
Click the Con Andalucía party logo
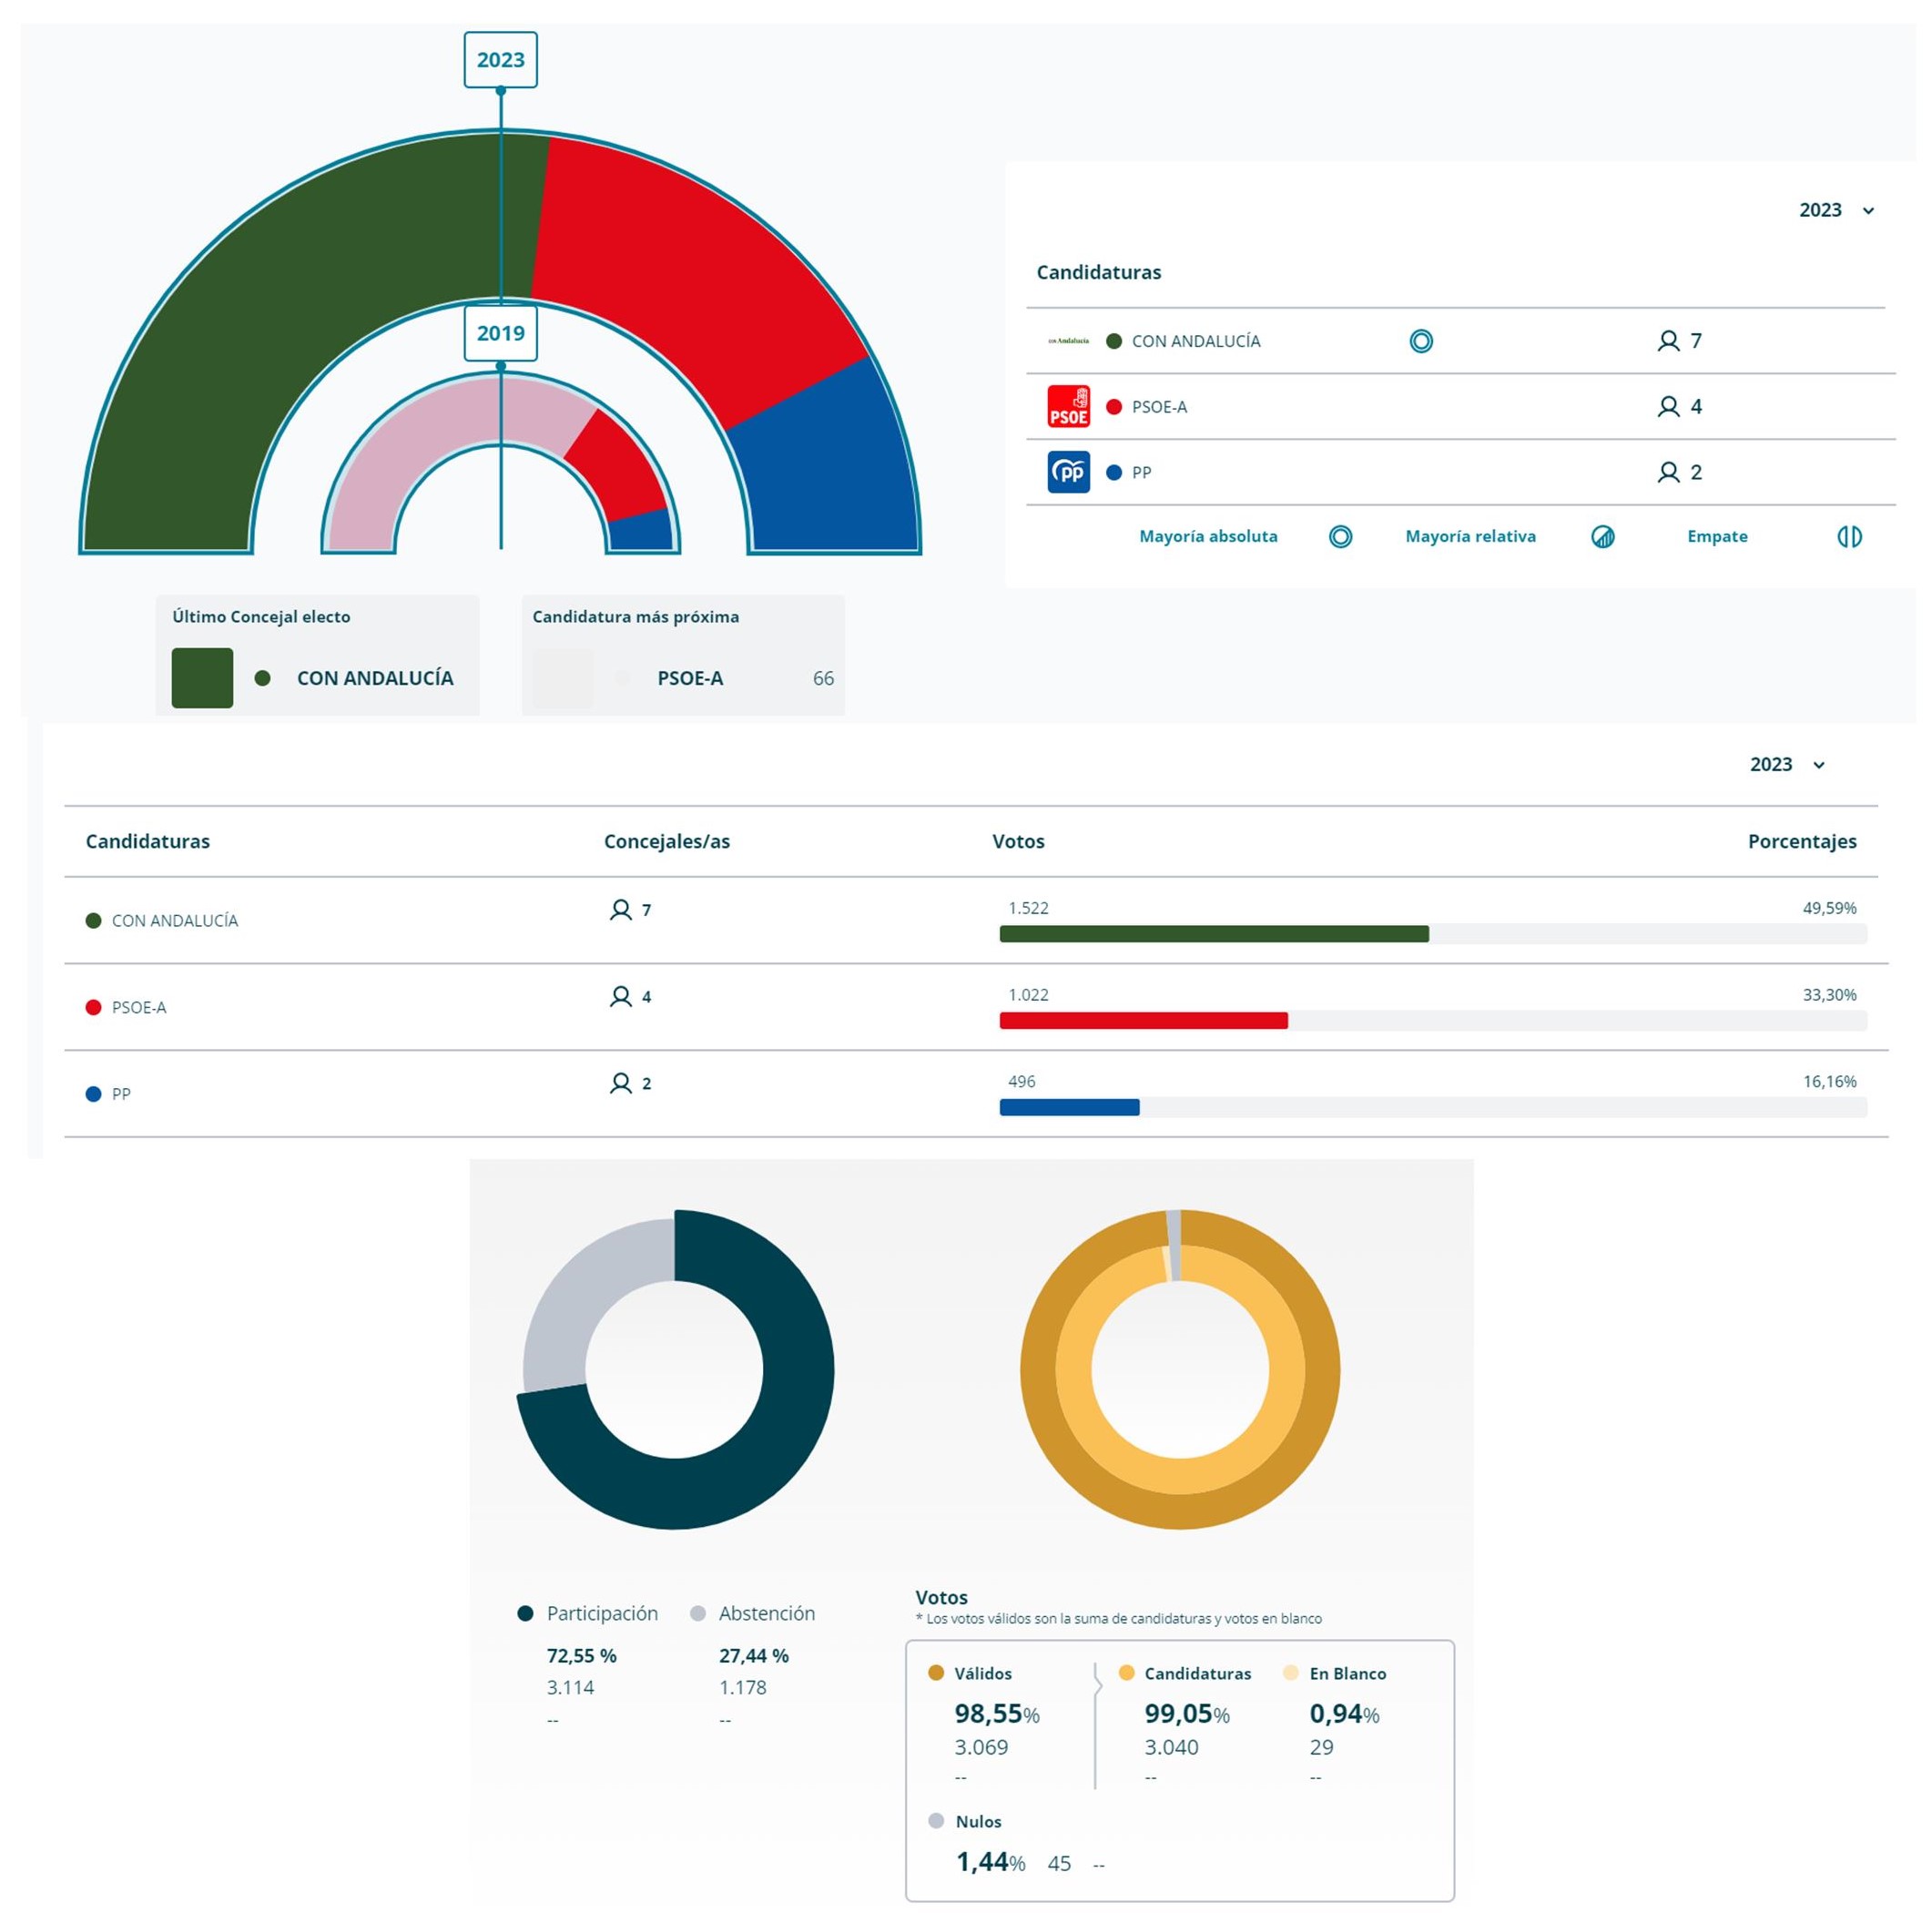click(1068, 341)
